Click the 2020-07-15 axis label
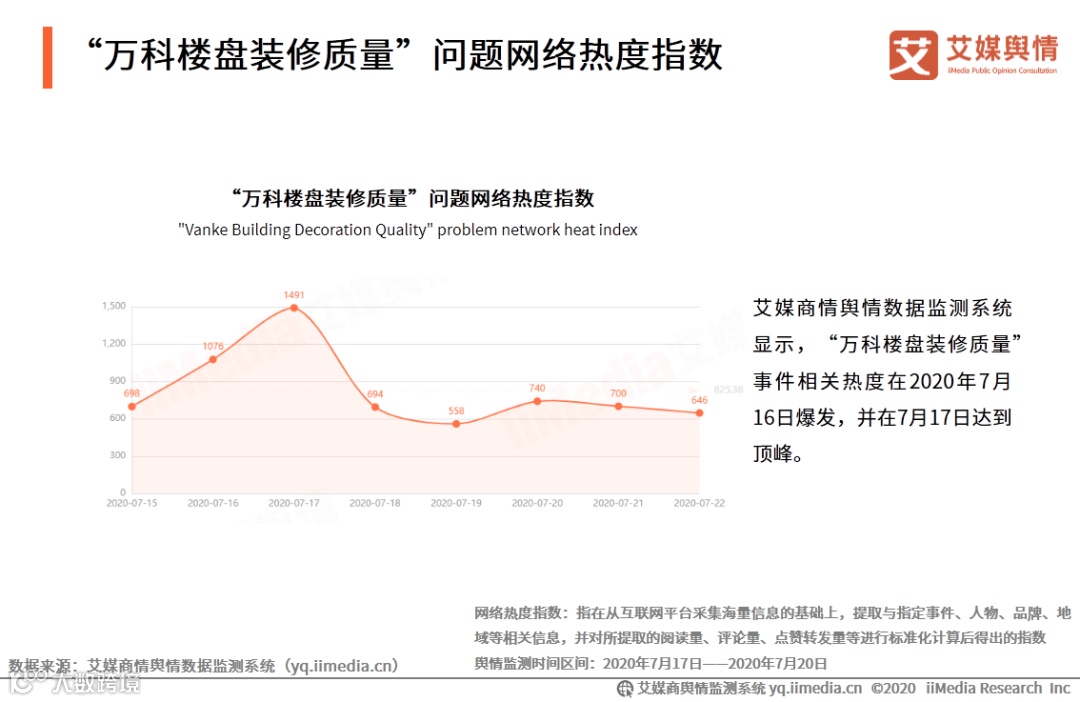The width and height of the screenshot is (1080, 702). pos(132,504)
